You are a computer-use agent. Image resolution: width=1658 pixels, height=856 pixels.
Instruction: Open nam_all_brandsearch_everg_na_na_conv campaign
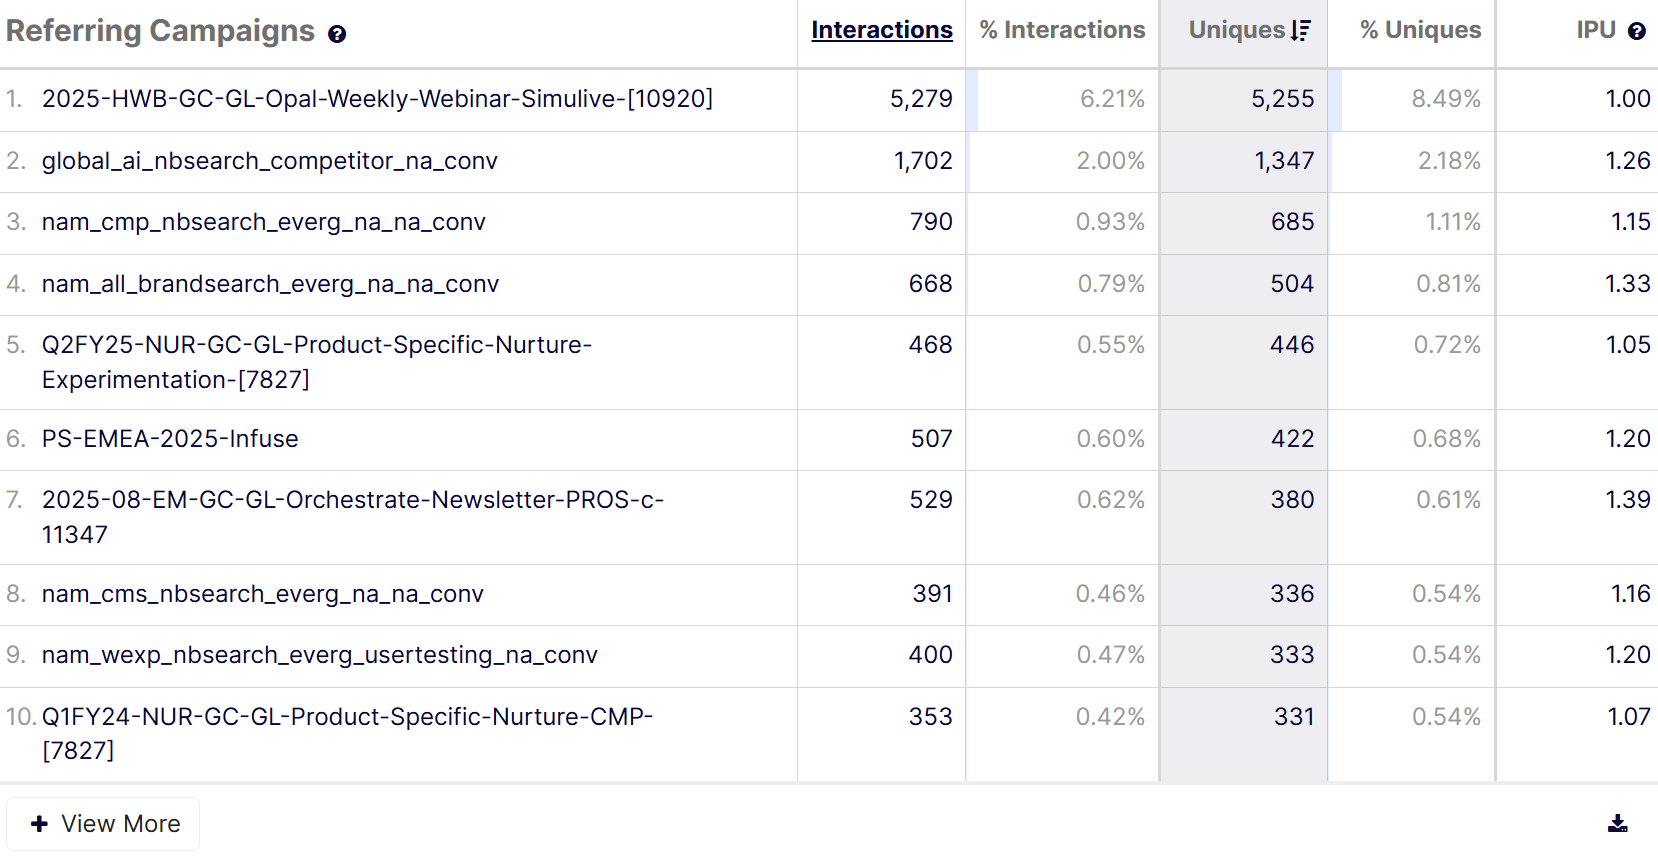point(270,284)
